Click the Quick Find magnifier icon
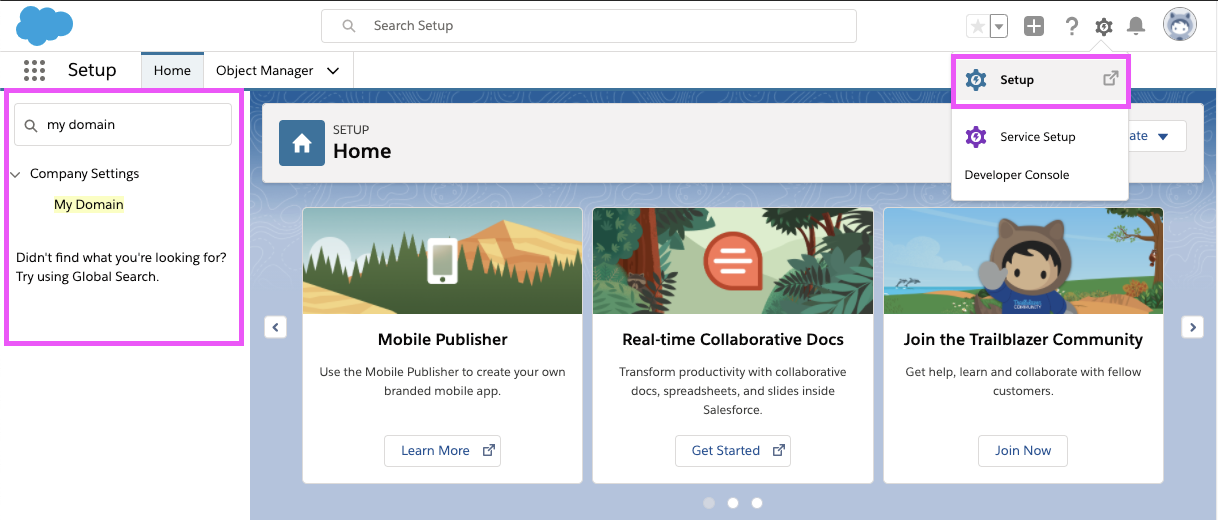The image size is (1218, 520). [31, 126]
